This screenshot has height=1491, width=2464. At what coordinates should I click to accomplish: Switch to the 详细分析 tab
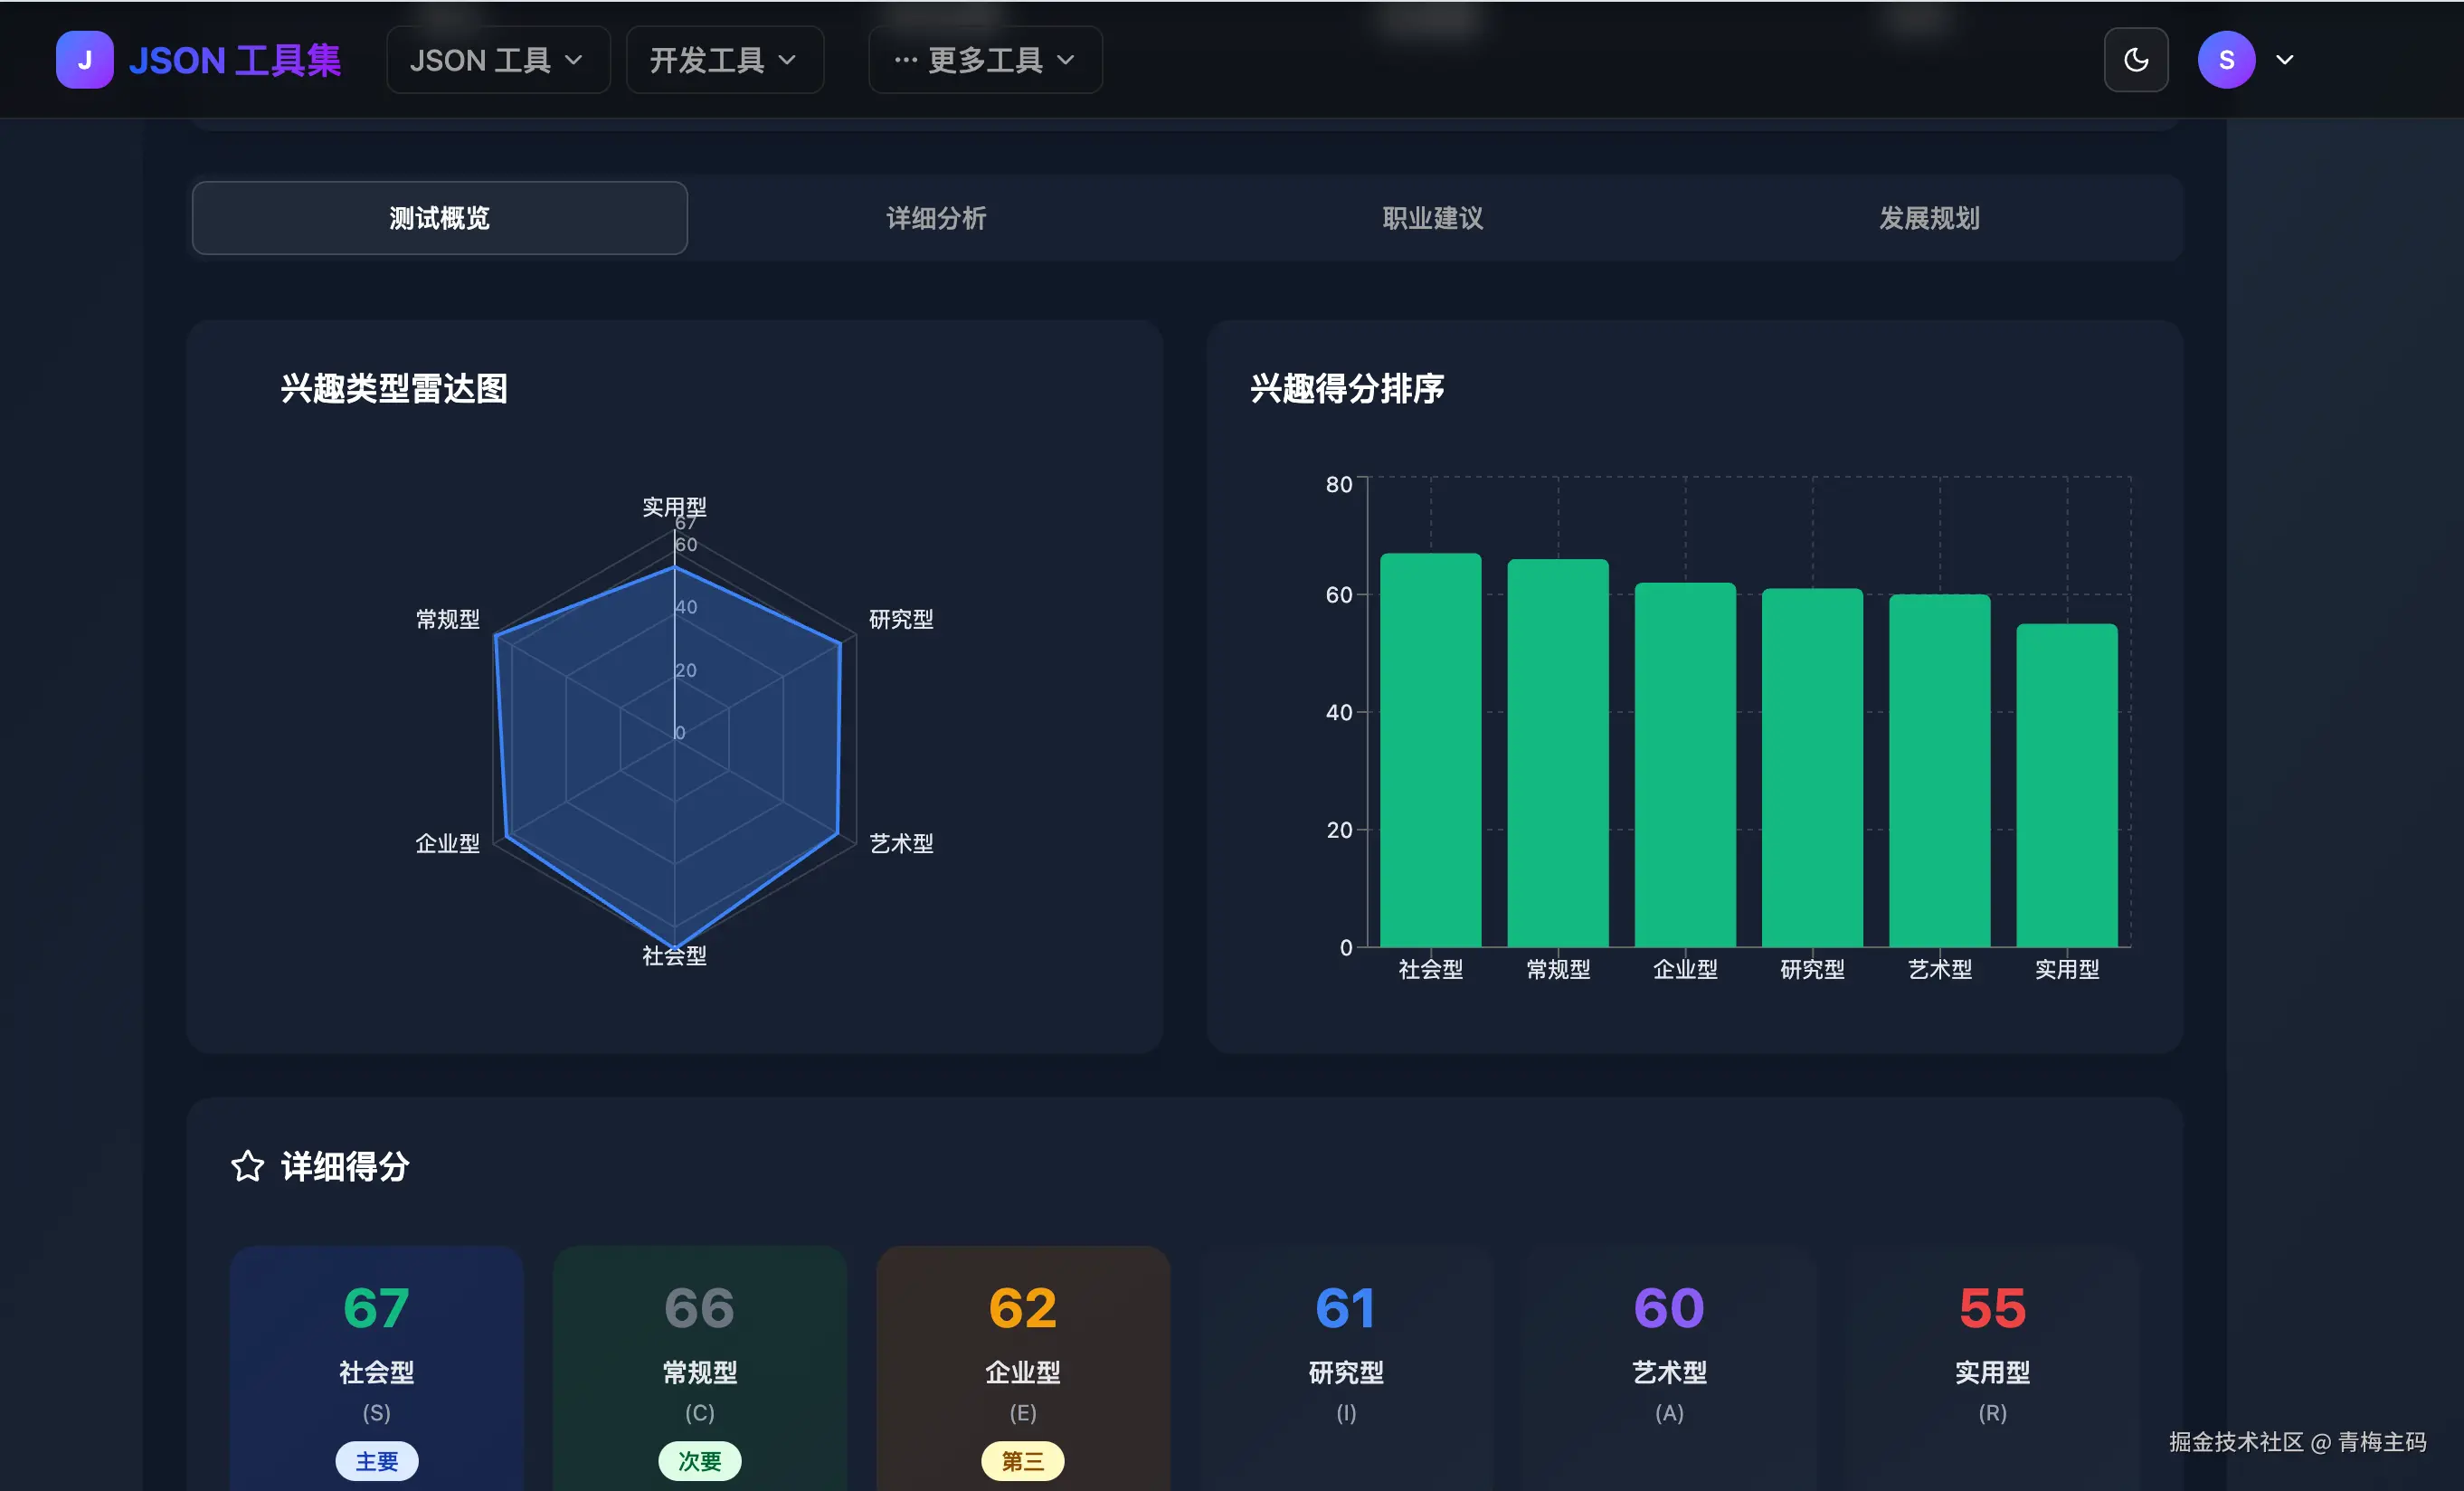pos(936,218)
